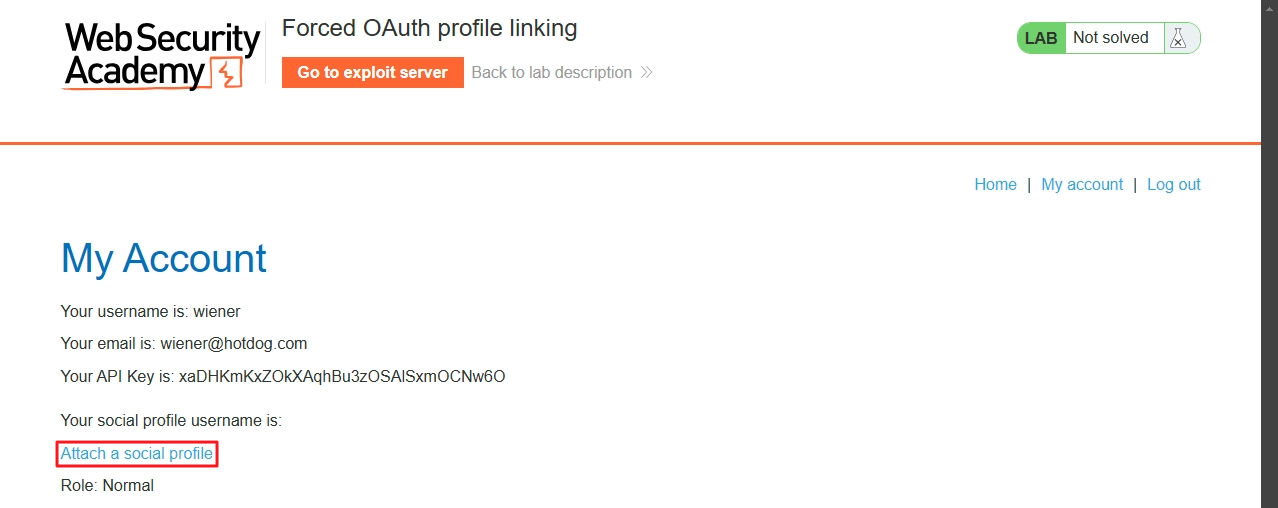Screen dimensions: 1278x508
Task: Attach a social profile
Action: [x=137, y=454]
